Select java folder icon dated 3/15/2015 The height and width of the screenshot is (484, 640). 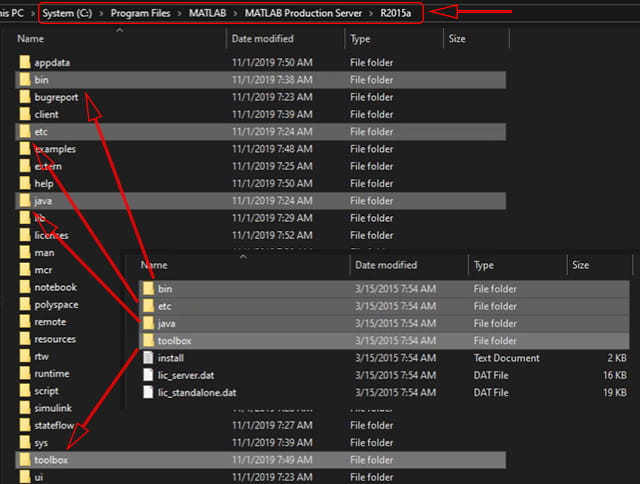pos(149,323)
